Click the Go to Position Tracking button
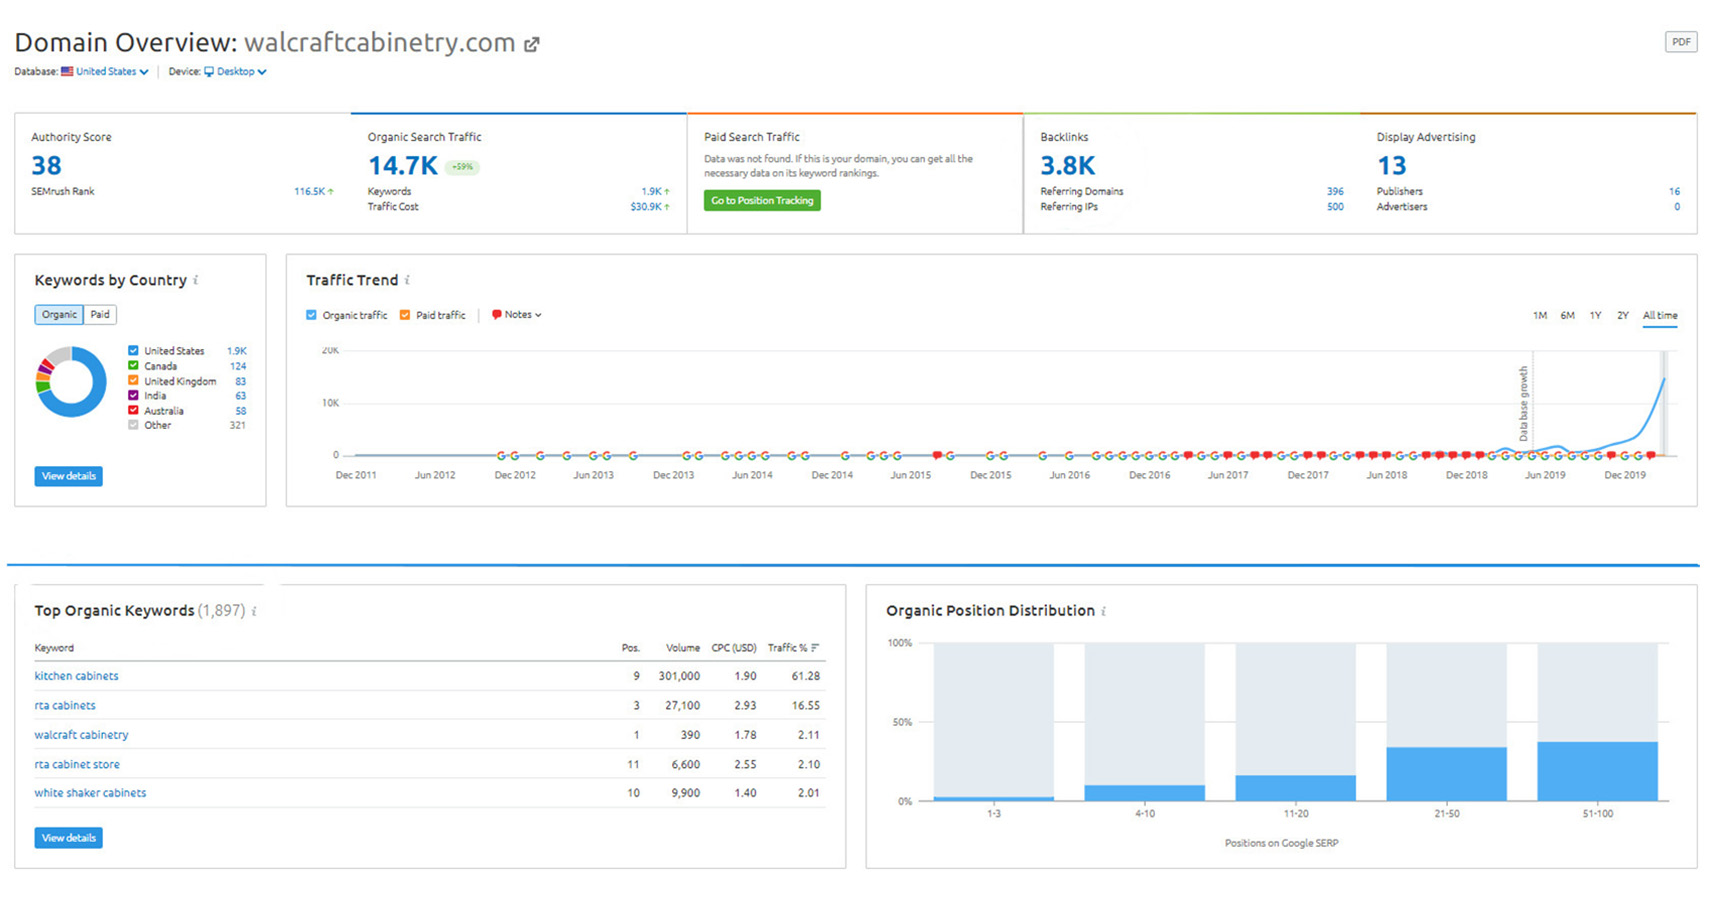Image resolution: width=1720 pixels, height=900 pixels. coord(762,201)
